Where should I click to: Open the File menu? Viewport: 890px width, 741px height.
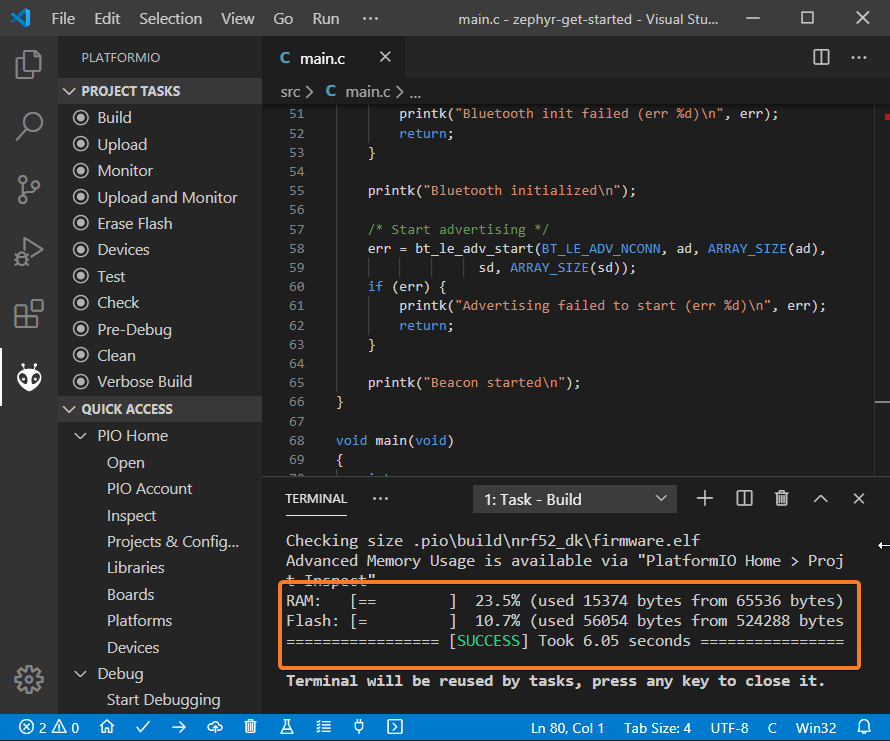[x=63, y=19]
